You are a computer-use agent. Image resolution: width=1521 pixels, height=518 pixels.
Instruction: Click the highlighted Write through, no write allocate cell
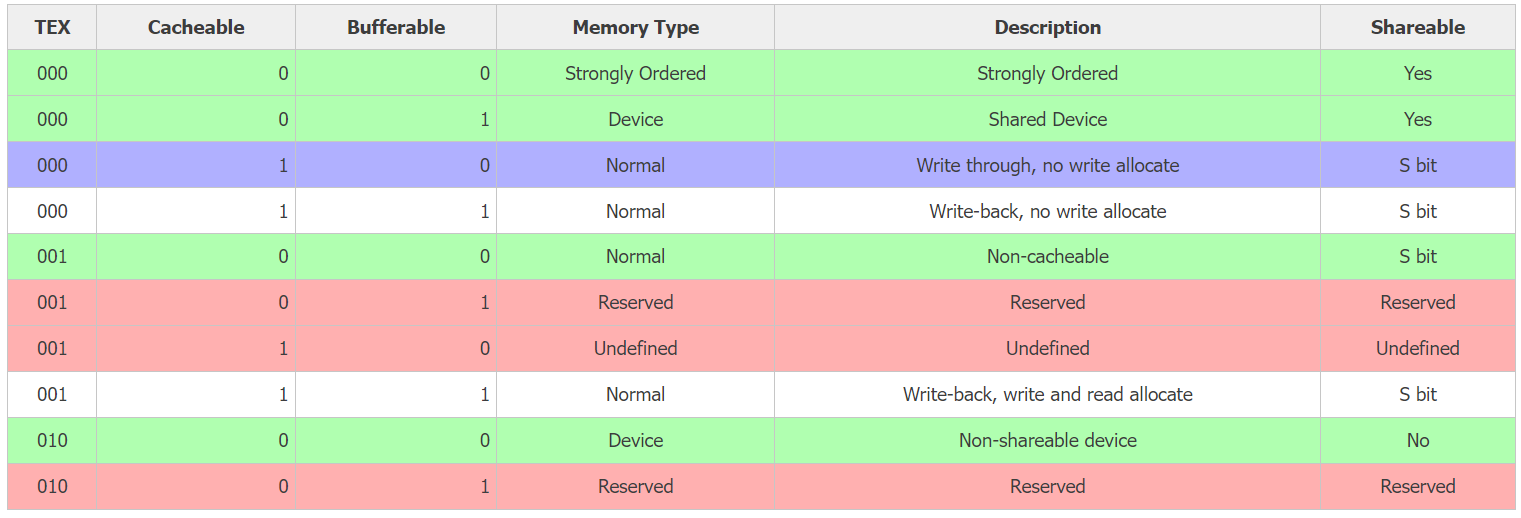[x=1048, y=165]
